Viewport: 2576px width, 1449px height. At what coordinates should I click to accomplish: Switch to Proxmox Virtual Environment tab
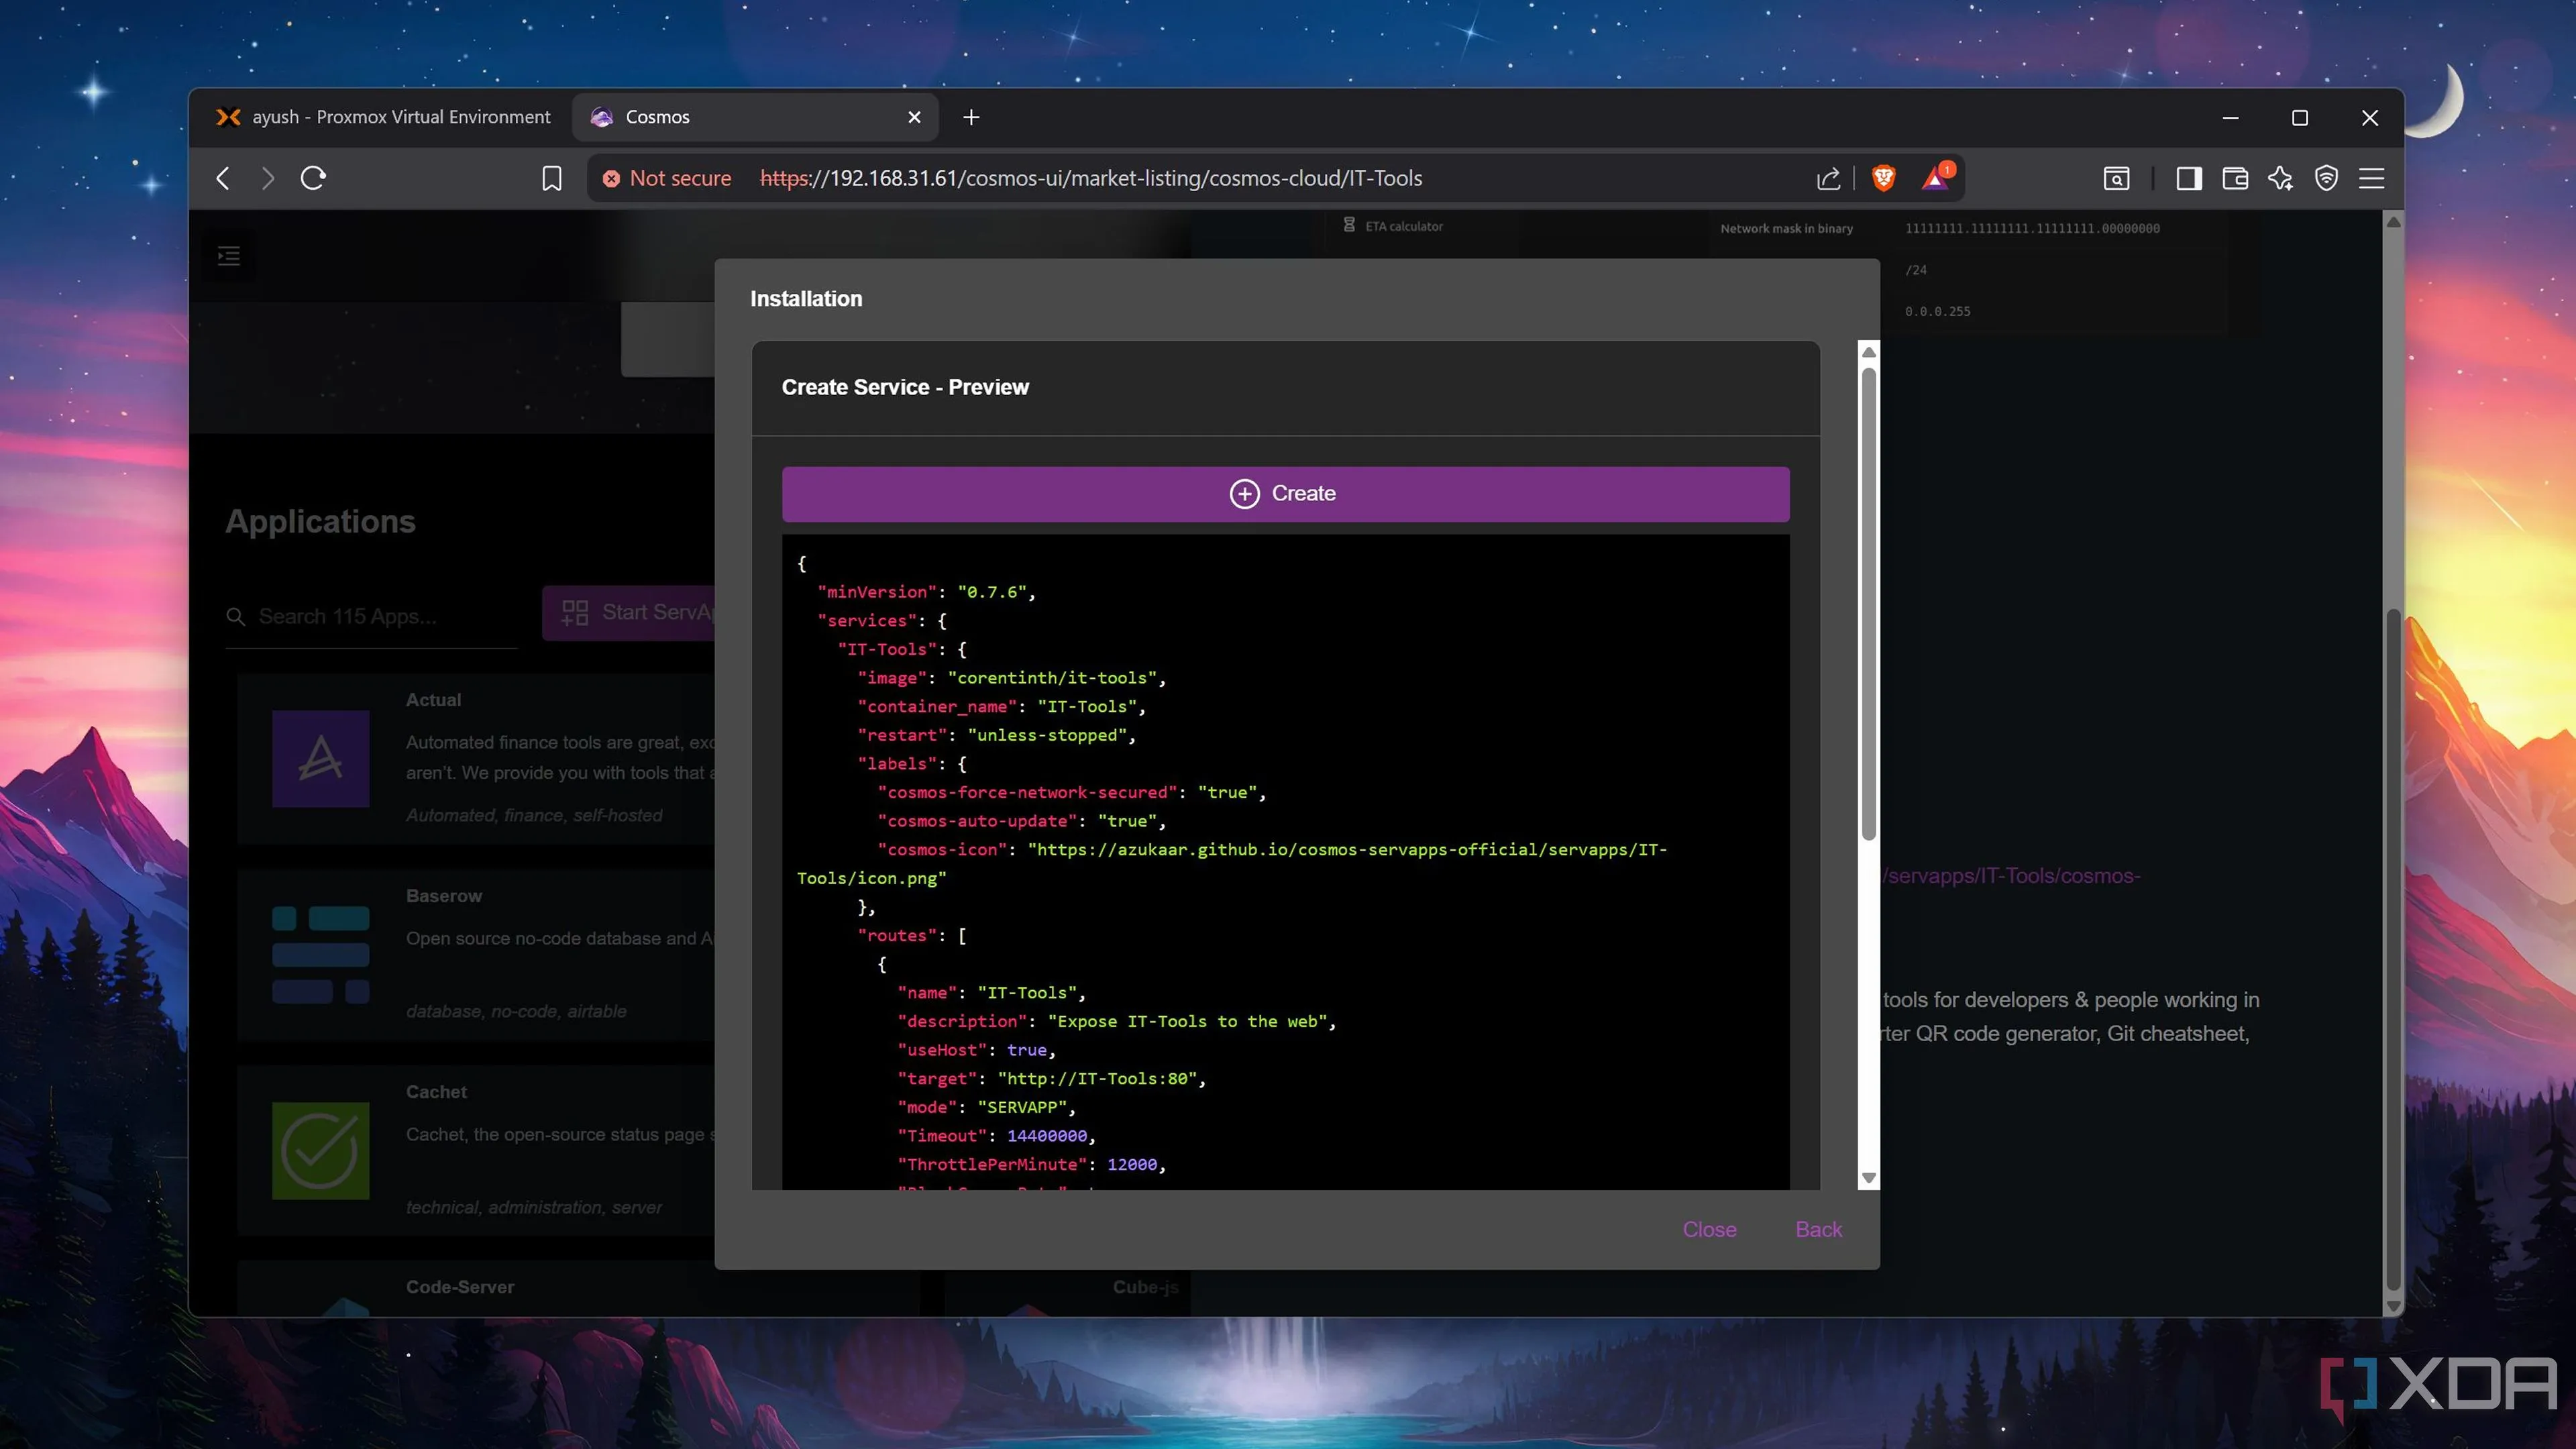383,117
